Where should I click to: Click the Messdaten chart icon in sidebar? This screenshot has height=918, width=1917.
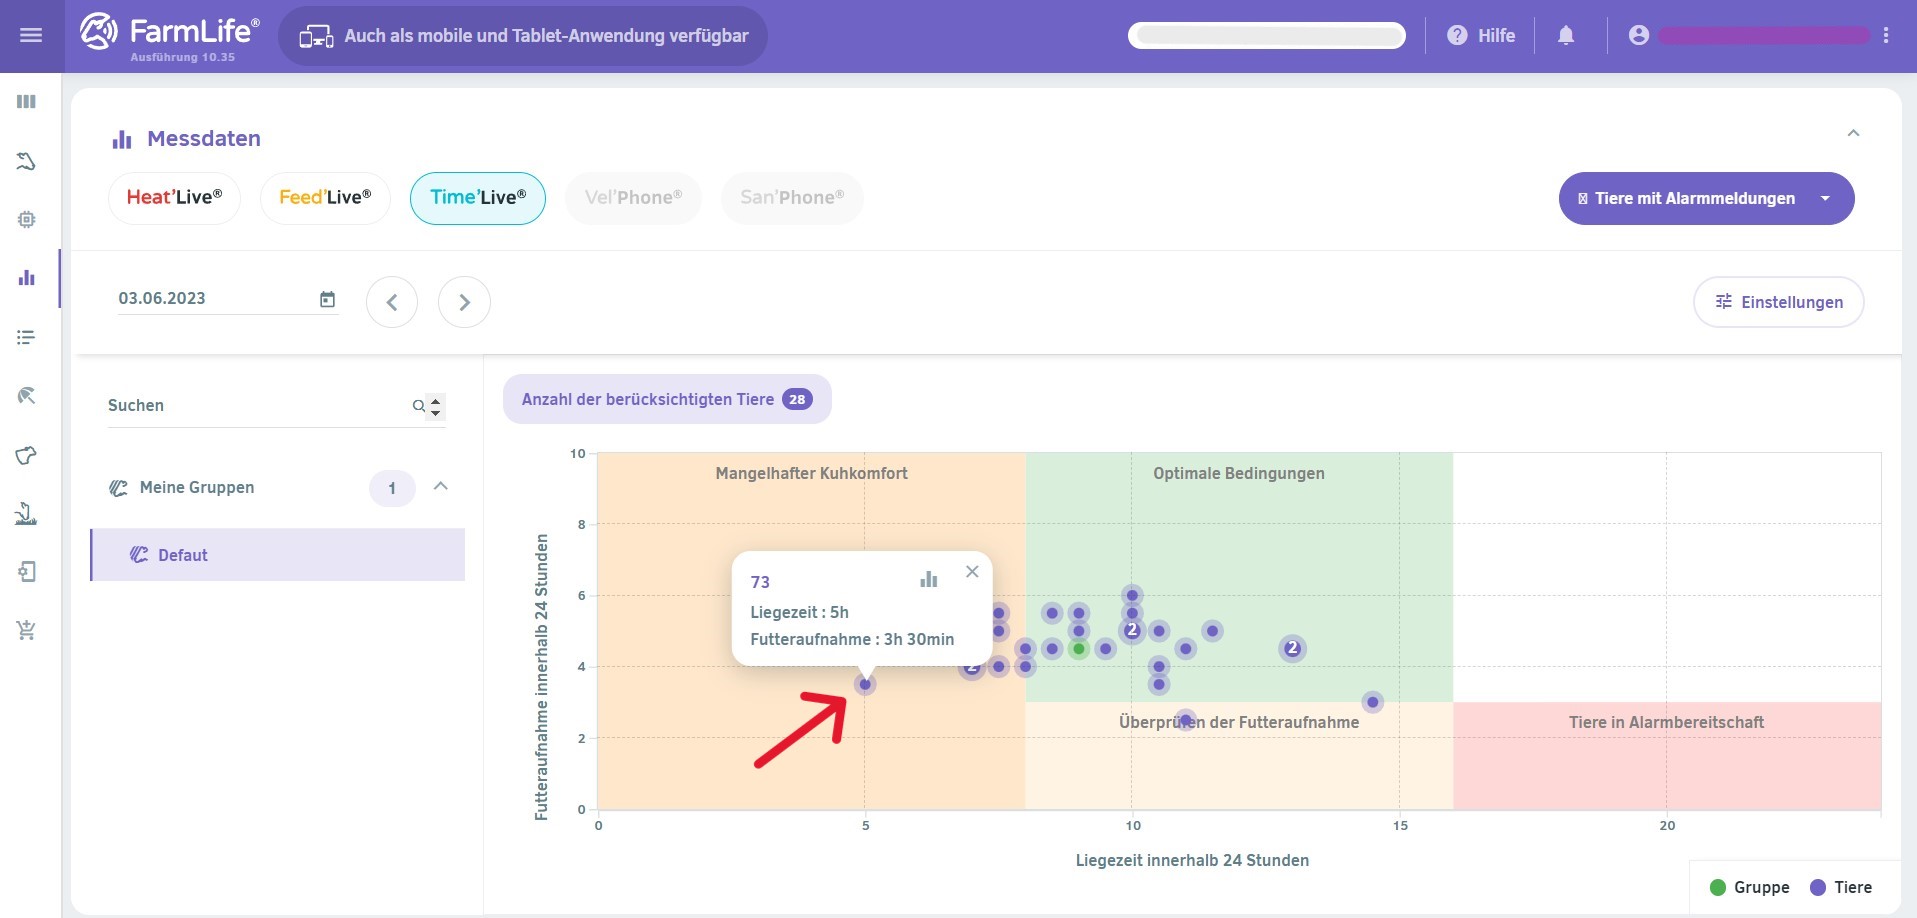tap(27, 278)
